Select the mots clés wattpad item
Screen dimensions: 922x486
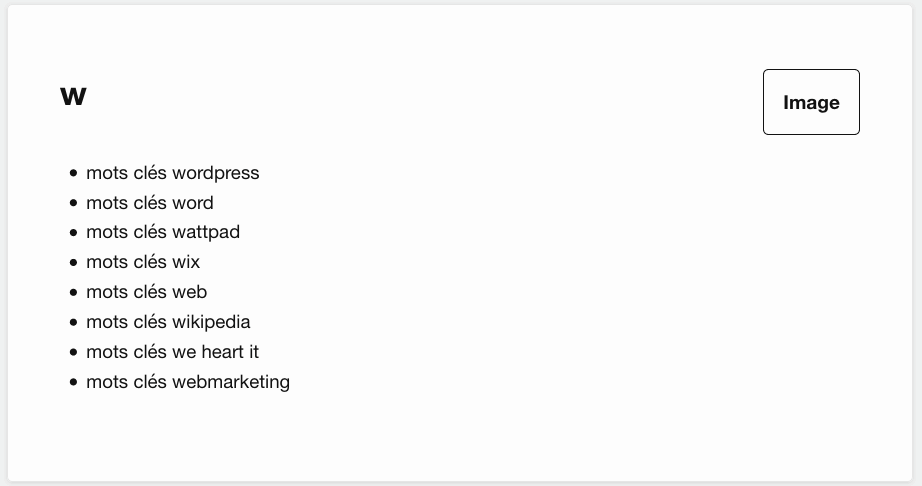pyautogui.click(x=163, y=232)
